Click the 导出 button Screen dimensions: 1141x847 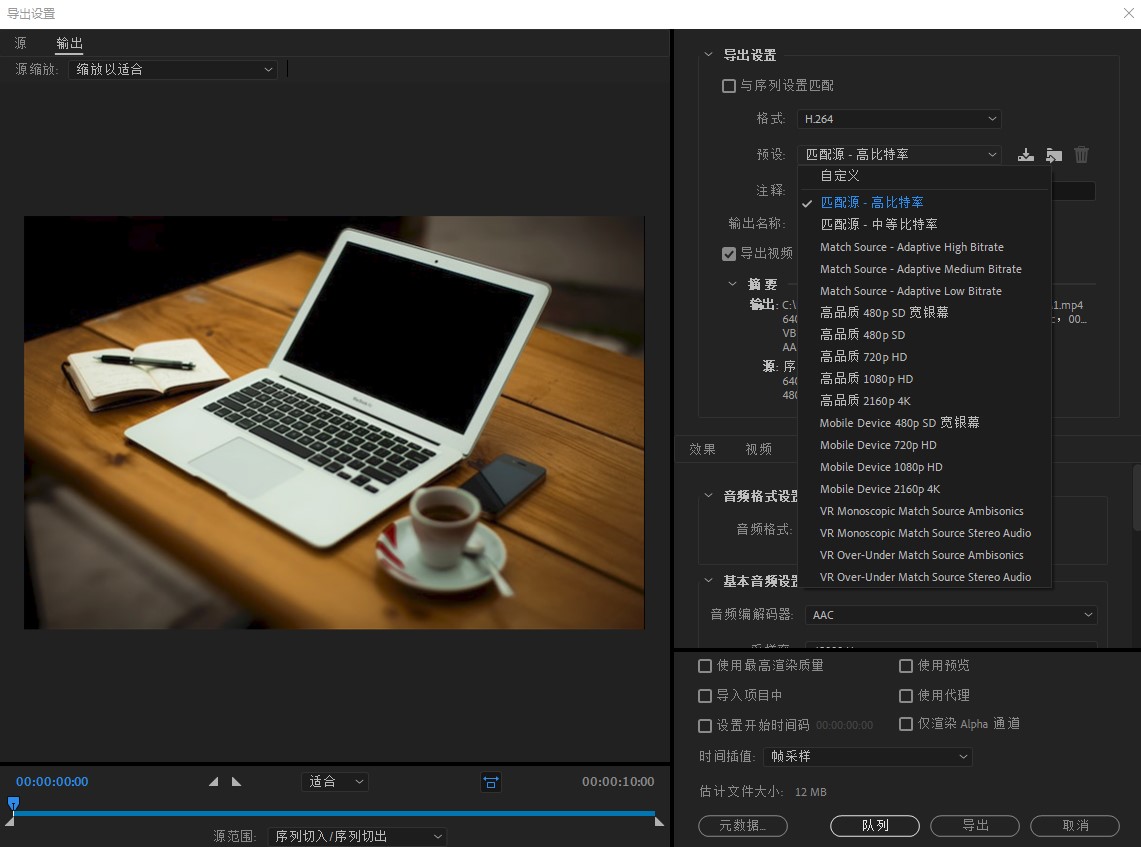975,826
